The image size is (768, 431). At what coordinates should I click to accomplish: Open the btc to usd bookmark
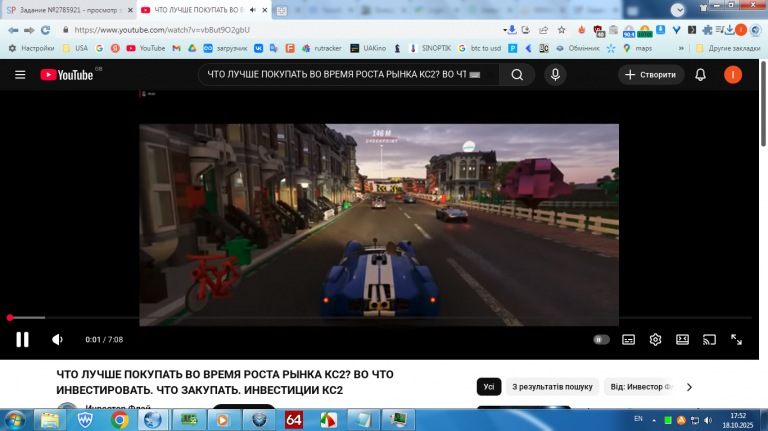point(480,48)
